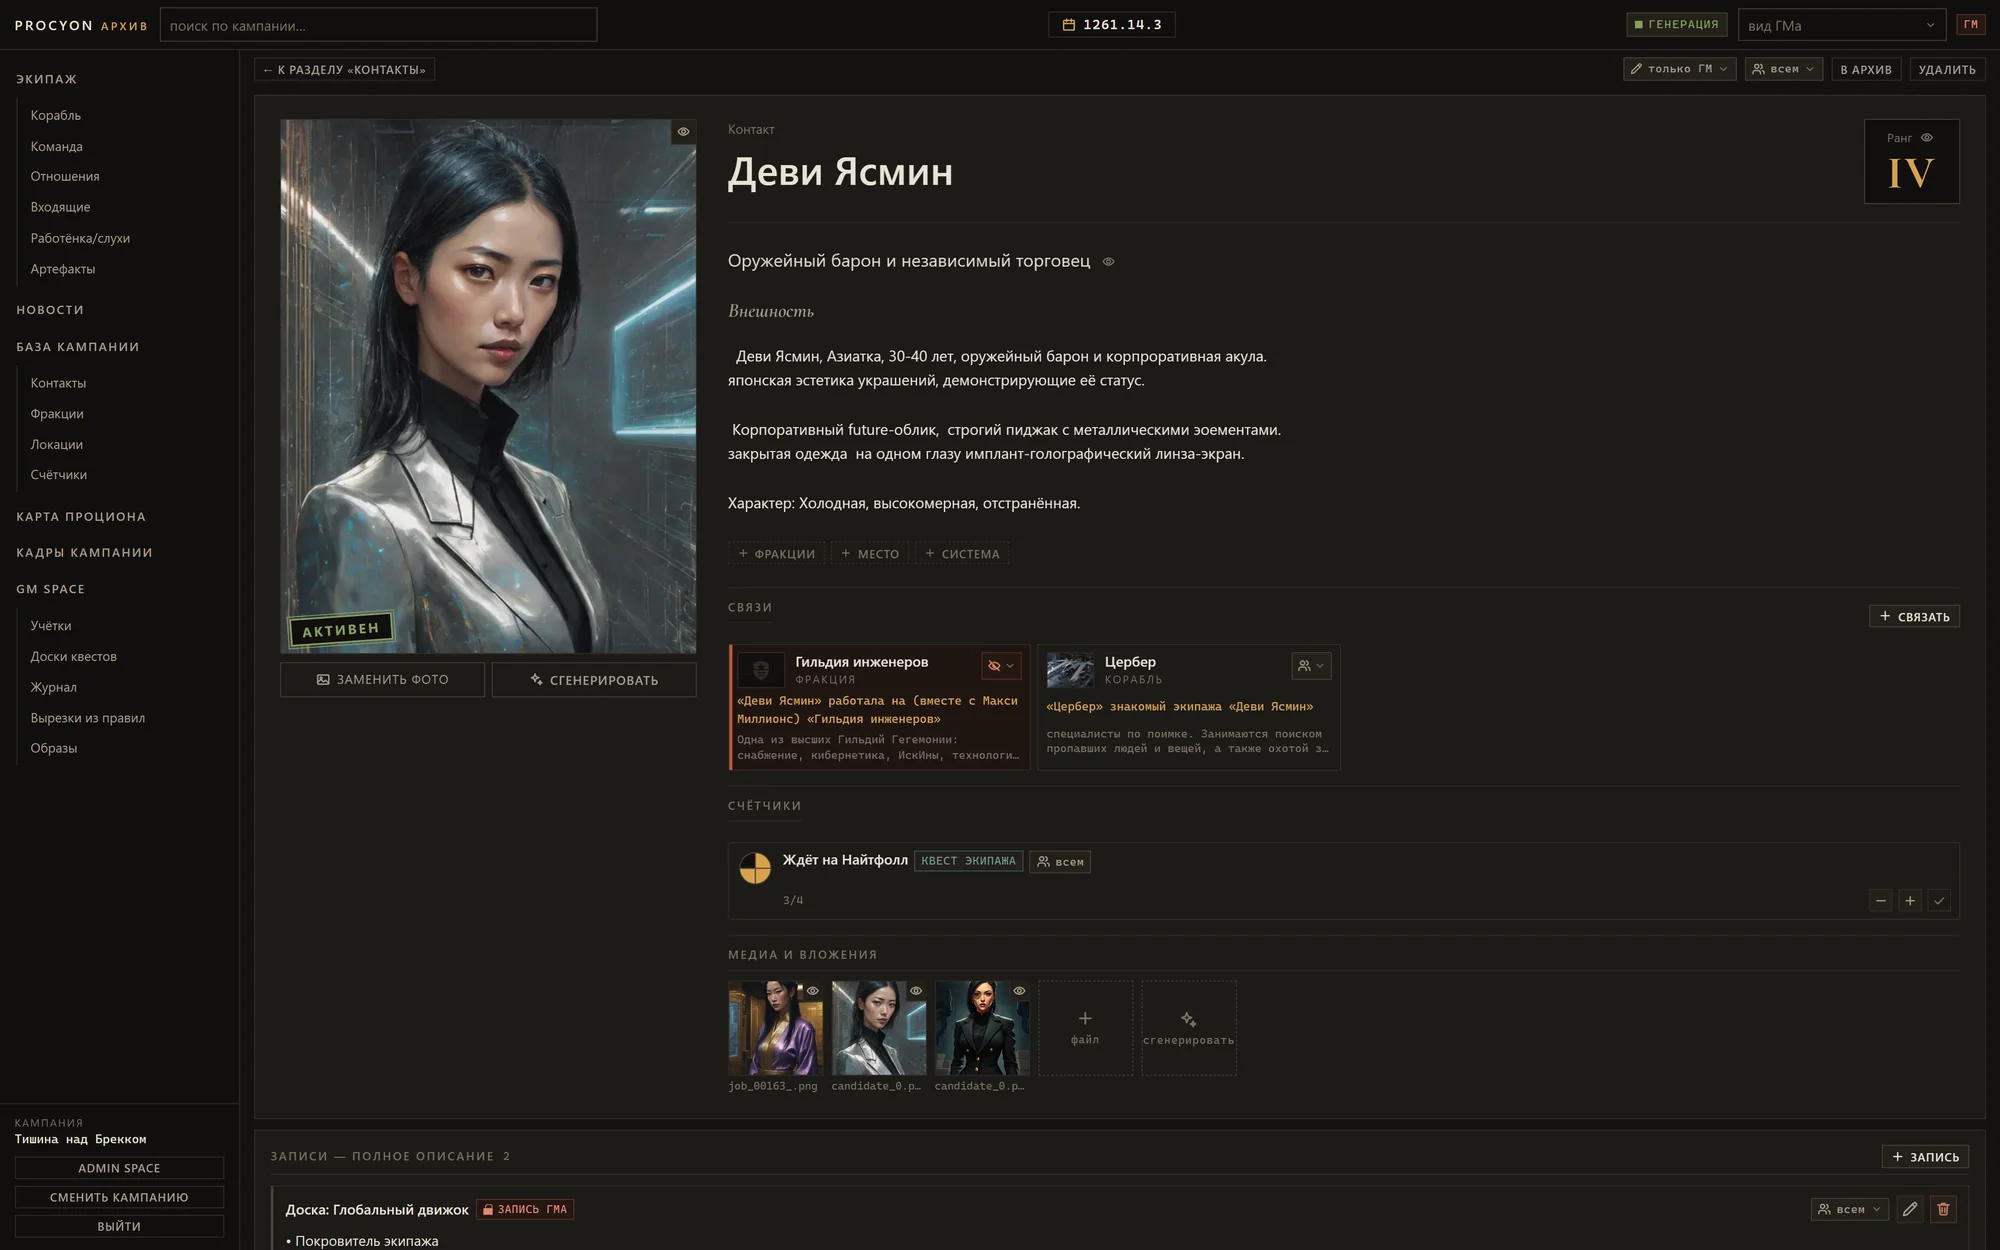The image size is (2000, 1250).
Task: Click the Ждёт на Найтфолл progress pie
Action: [755, 867]
